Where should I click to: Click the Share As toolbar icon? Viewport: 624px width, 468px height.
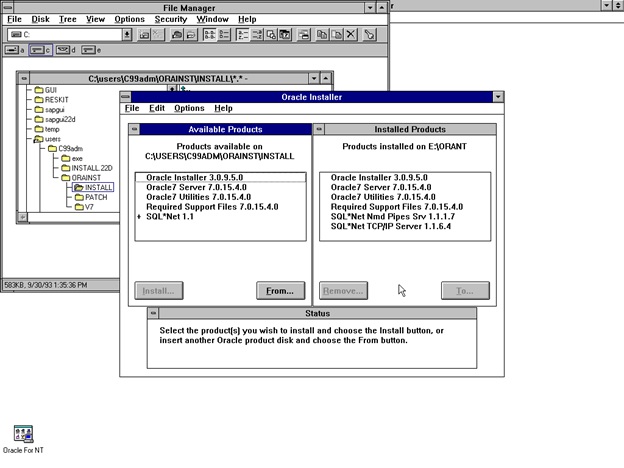coord(176,35)
